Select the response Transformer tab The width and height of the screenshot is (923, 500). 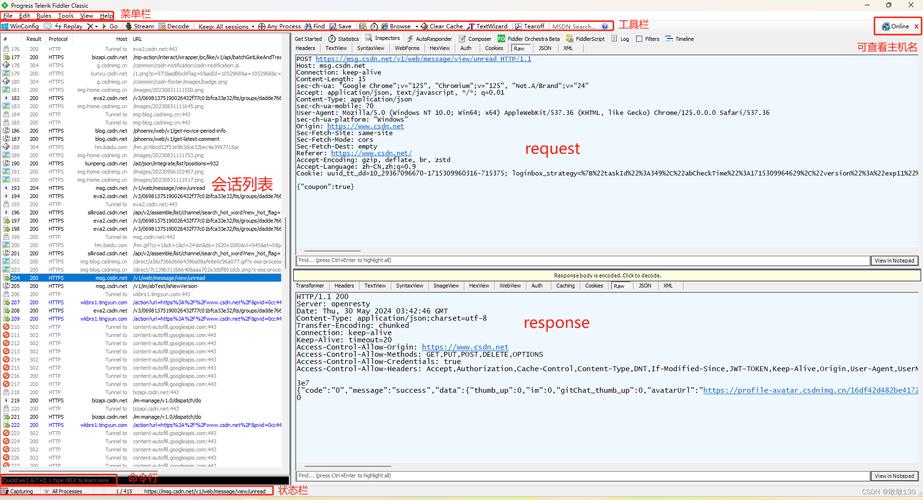pyautogui.click(x=310, y=286)
